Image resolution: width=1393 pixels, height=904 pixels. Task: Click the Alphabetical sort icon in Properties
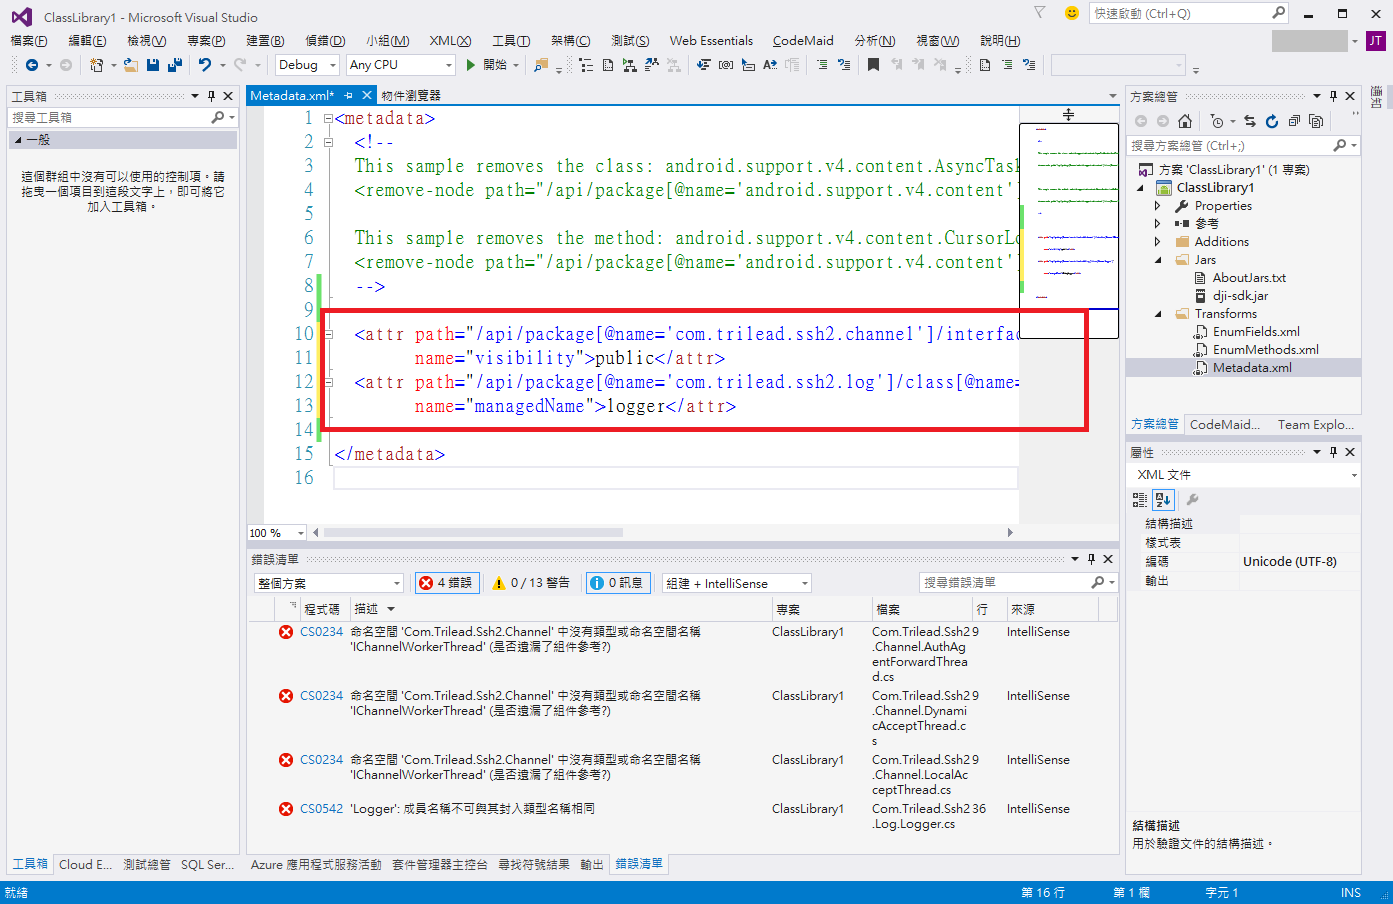(1163, 499)
